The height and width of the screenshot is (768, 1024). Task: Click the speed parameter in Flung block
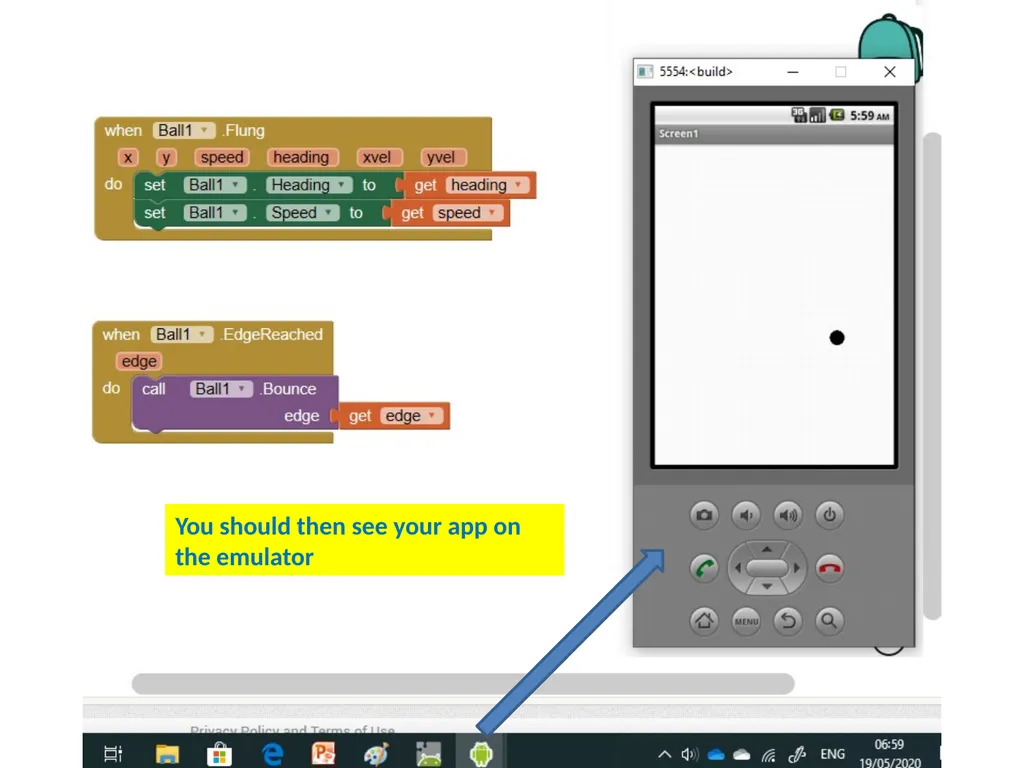click(x=222, y=157)
